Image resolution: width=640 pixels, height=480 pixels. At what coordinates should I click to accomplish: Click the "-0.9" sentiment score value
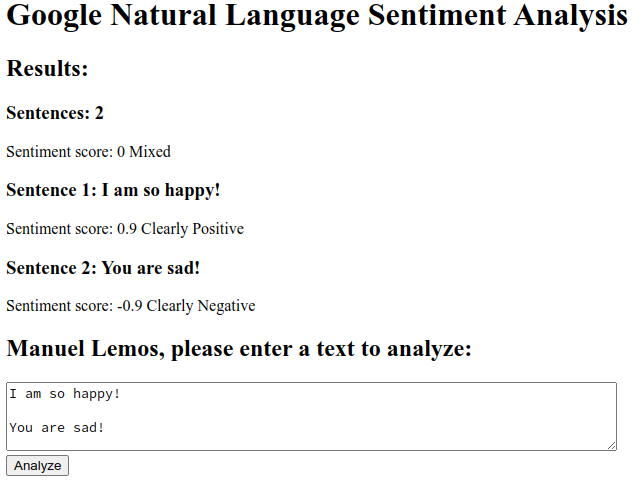tap(129, 306)
